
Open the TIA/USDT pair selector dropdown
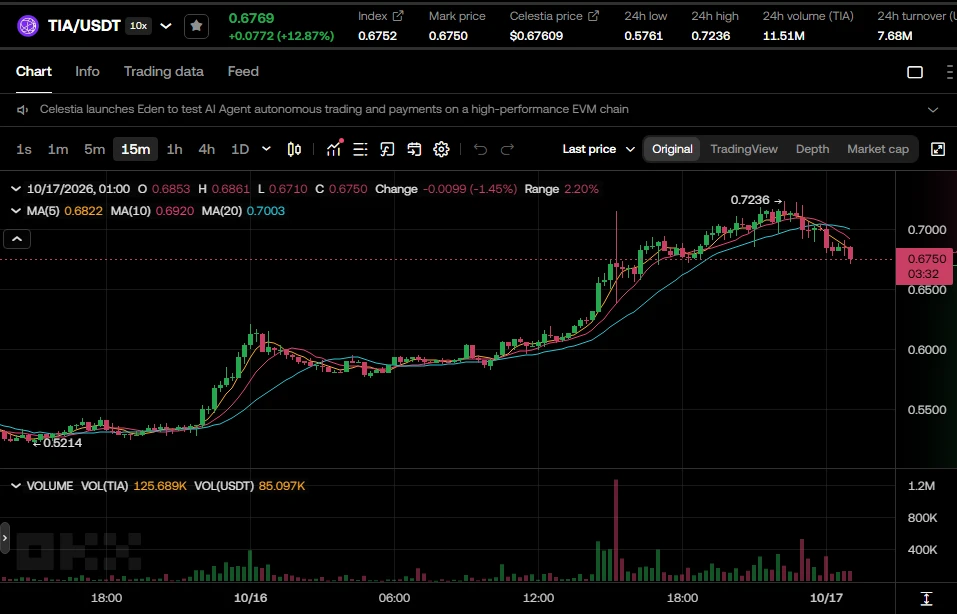point(165,26)
